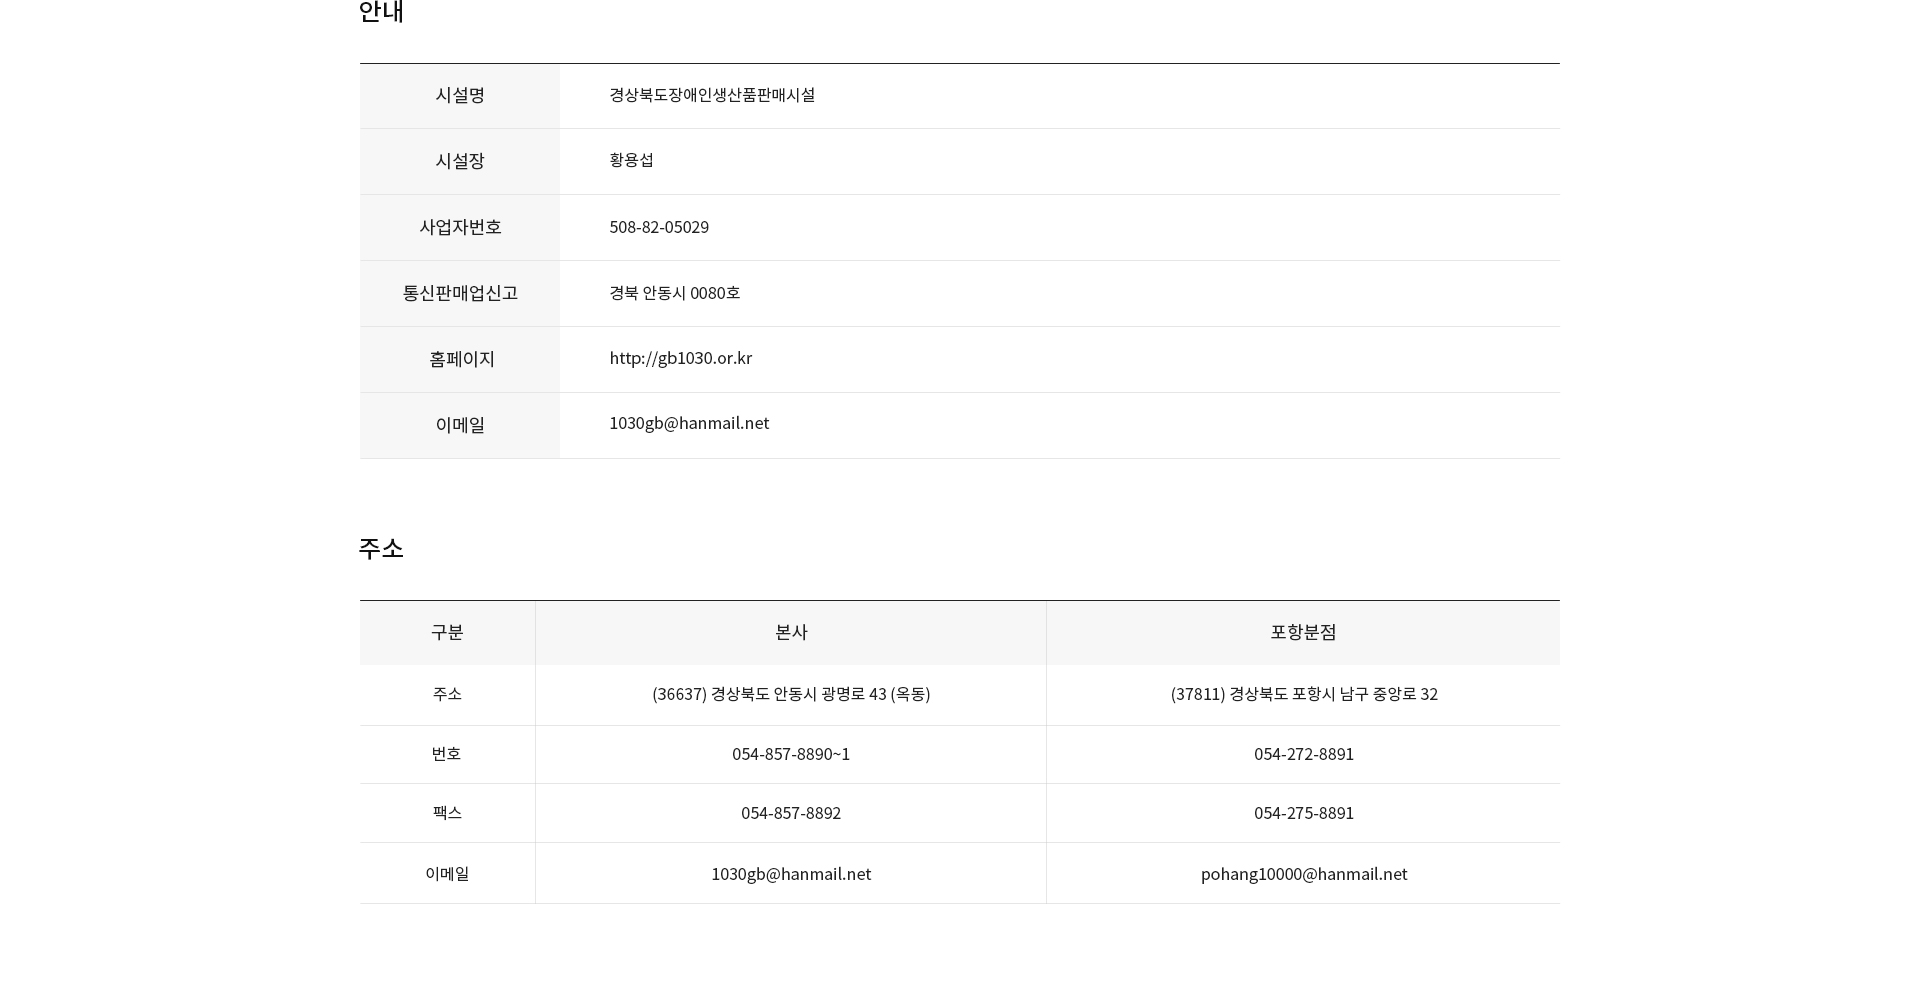This screenshot has width=1920, height=1004.
Task: Click the 포항분점 column header
Action: [x=1303, y=632]
